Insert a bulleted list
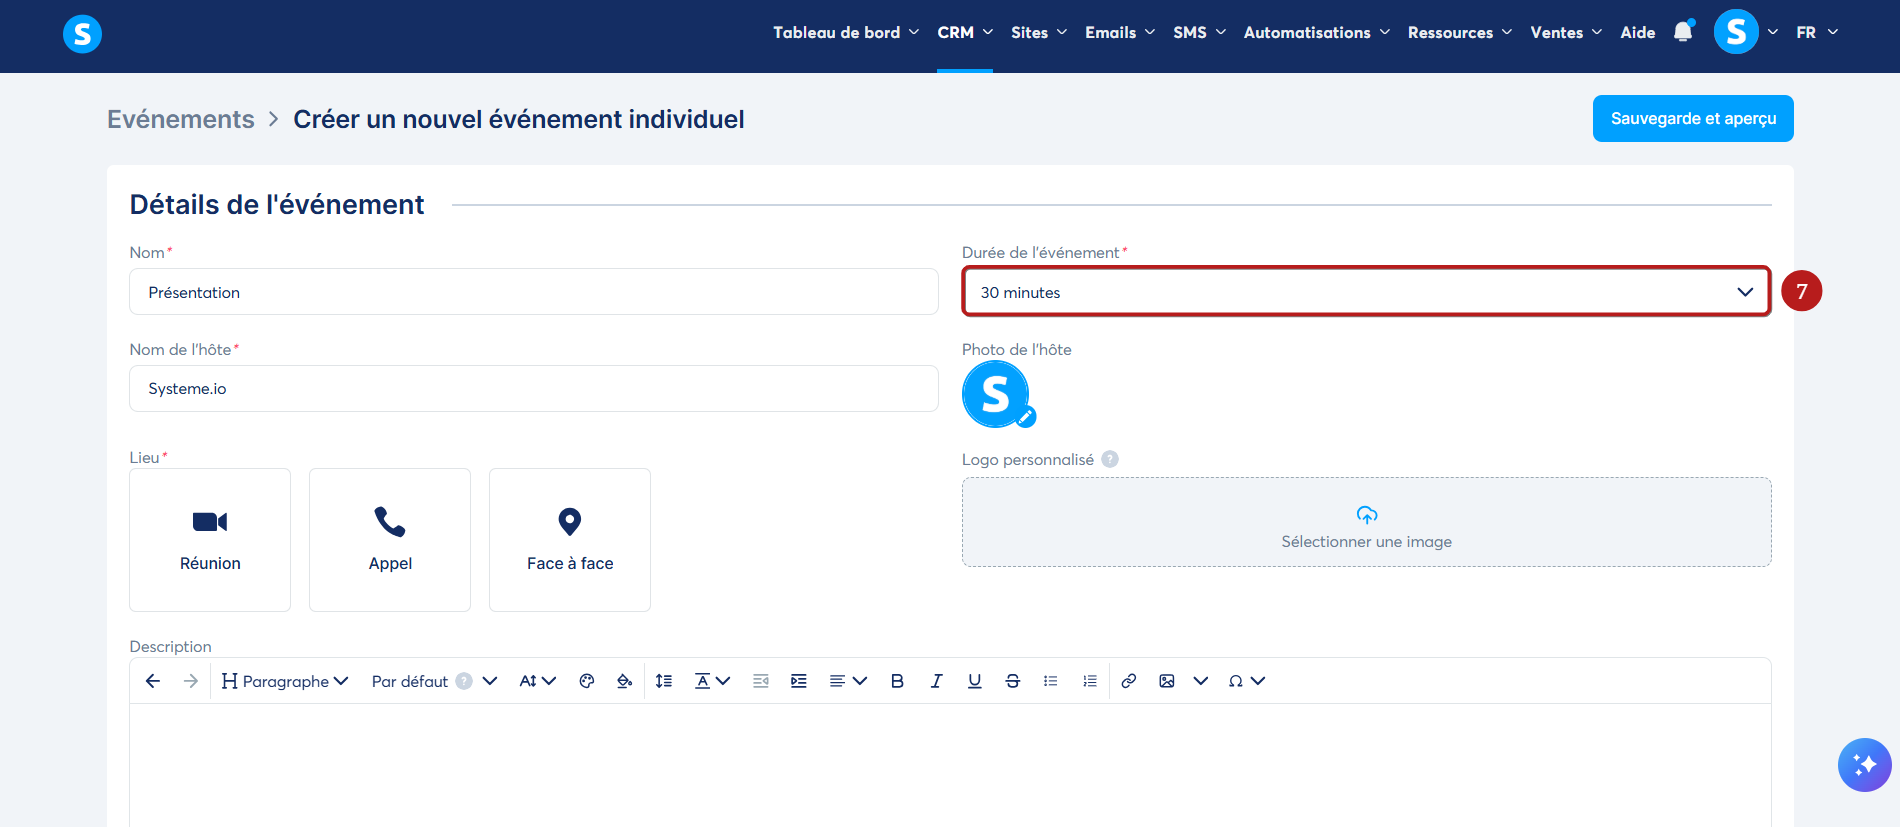The height and width of the screenshot is (827, 1900). (1051, 681)
